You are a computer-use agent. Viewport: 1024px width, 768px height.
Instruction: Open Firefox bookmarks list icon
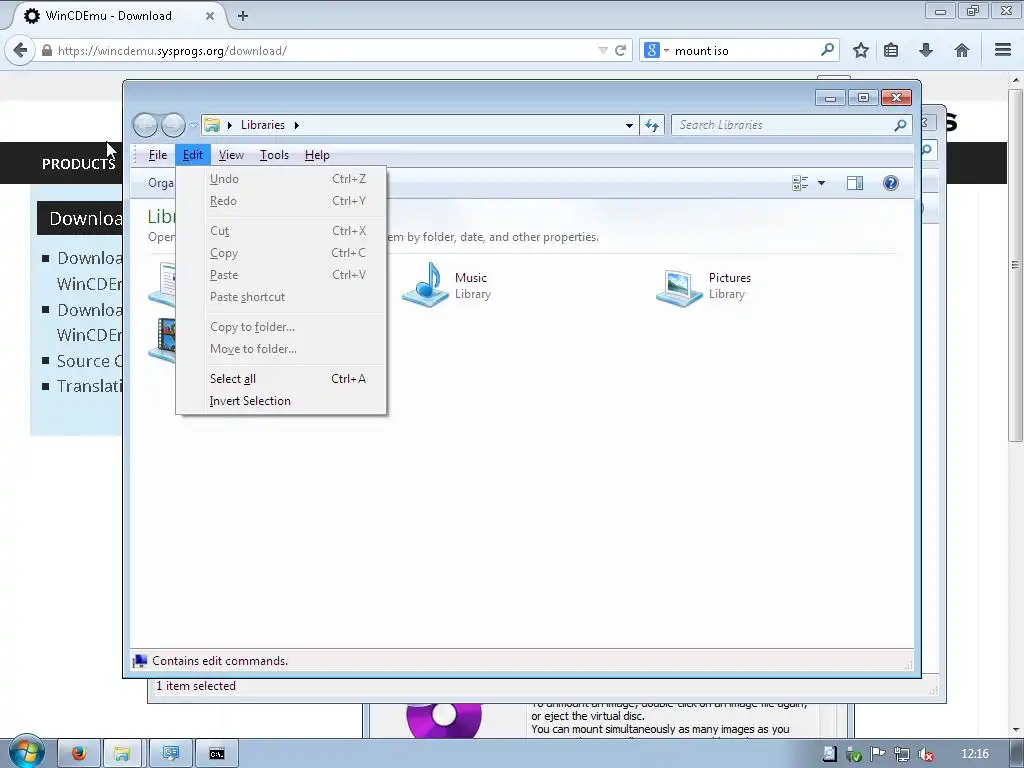pyautogui.click(x=891, y=50)
